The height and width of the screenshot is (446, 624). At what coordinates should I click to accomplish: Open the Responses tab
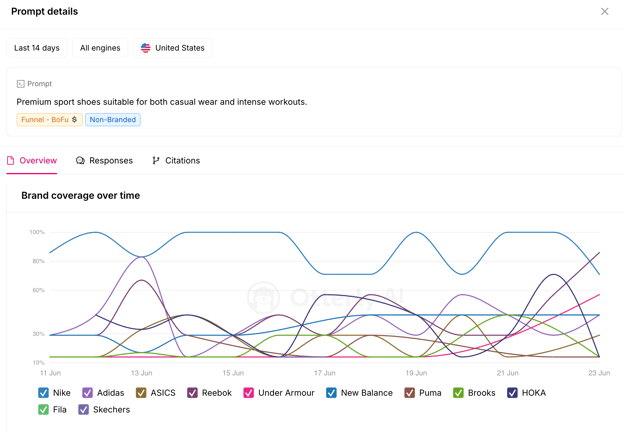coord(104,161)
